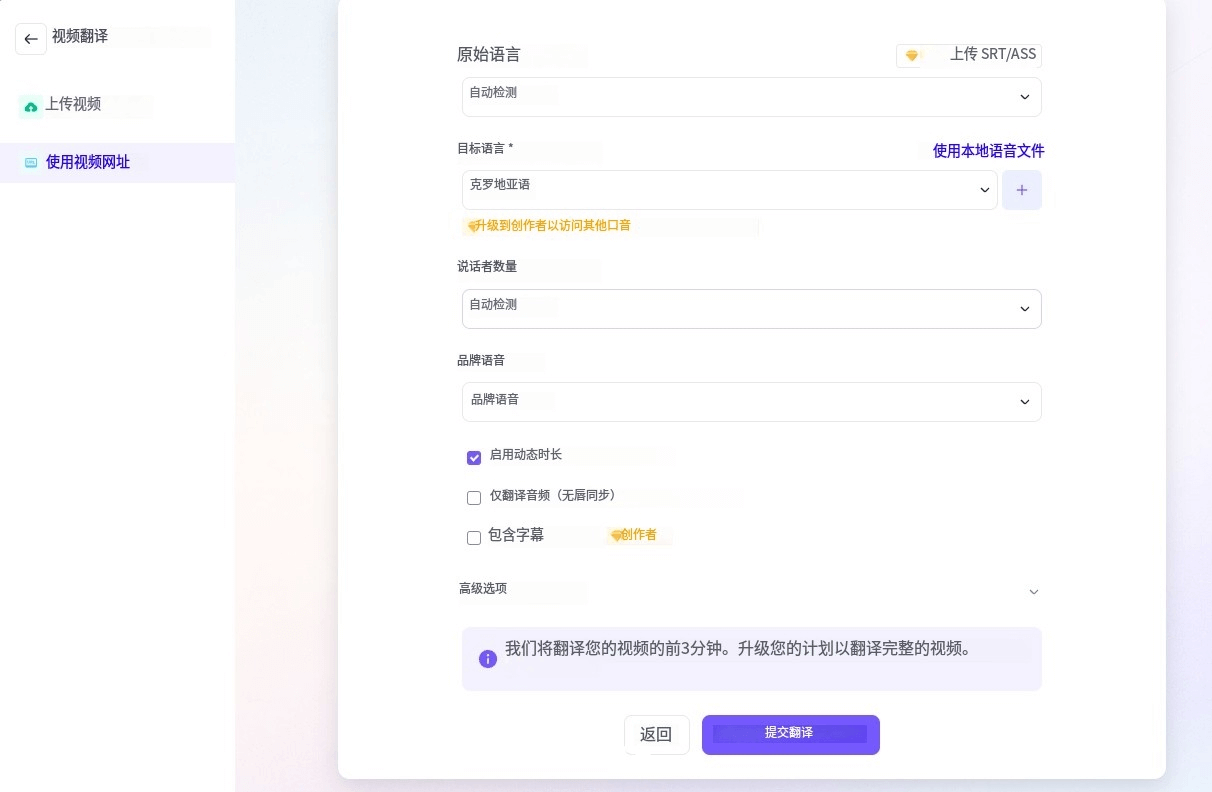1212x792 pixels.
Task: Click the plus button to add target language
Action: tap(1022, 190)
